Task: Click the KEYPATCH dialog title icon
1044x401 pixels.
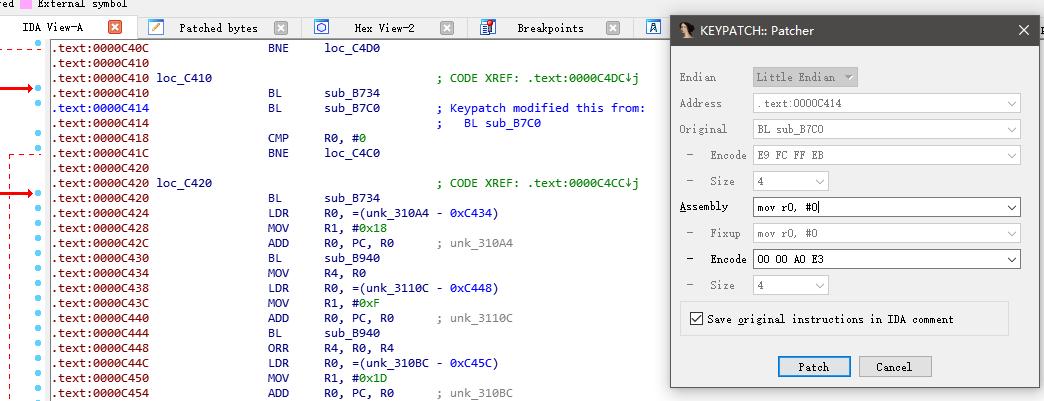Action: pyautogui.click(x=687, y=31)
